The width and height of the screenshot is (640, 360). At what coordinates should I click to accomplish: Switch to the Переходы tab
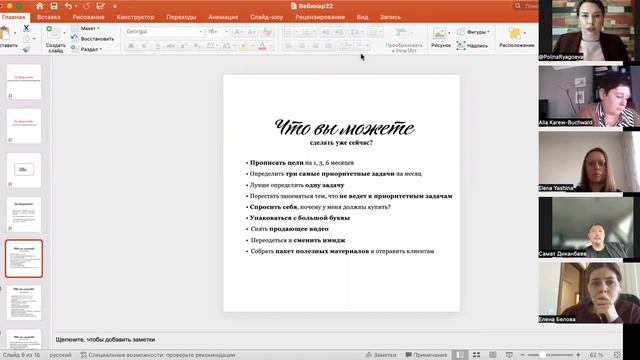click(181, 17)
